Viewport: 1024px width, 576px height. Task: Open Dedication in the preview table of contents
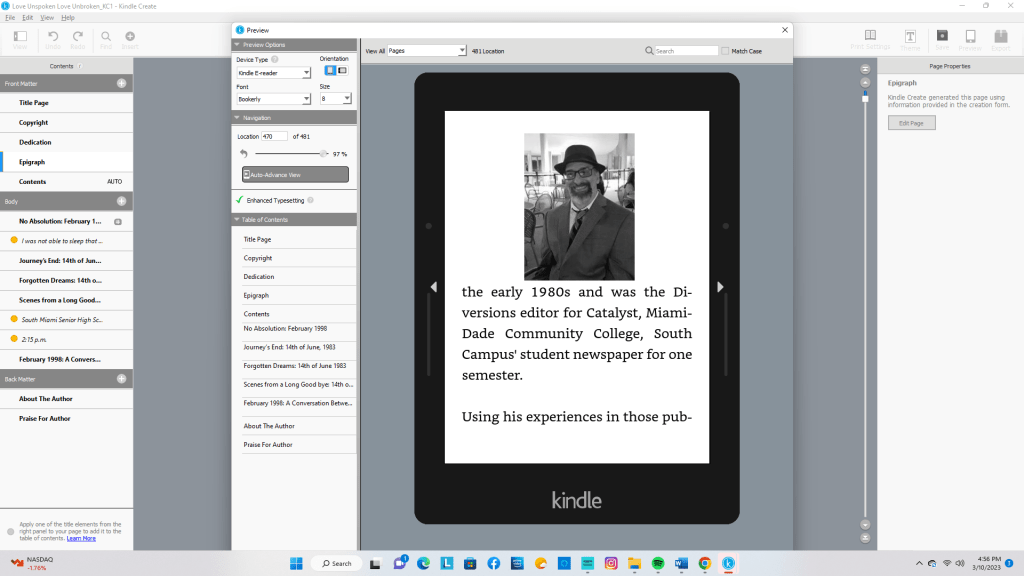259,277
